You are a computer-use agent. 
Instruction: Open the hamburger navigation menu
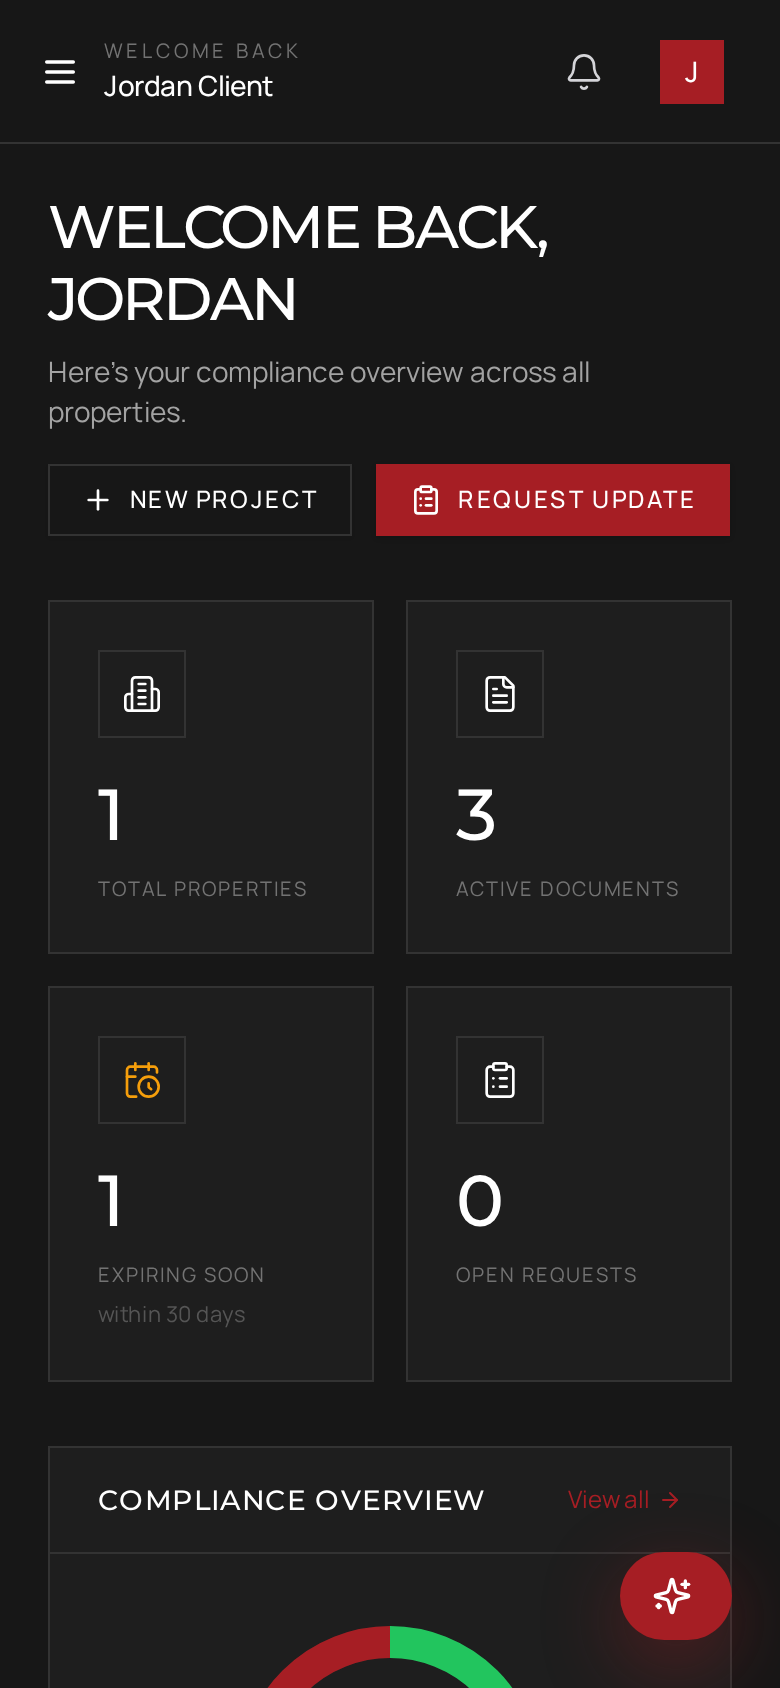pos(60,72)
